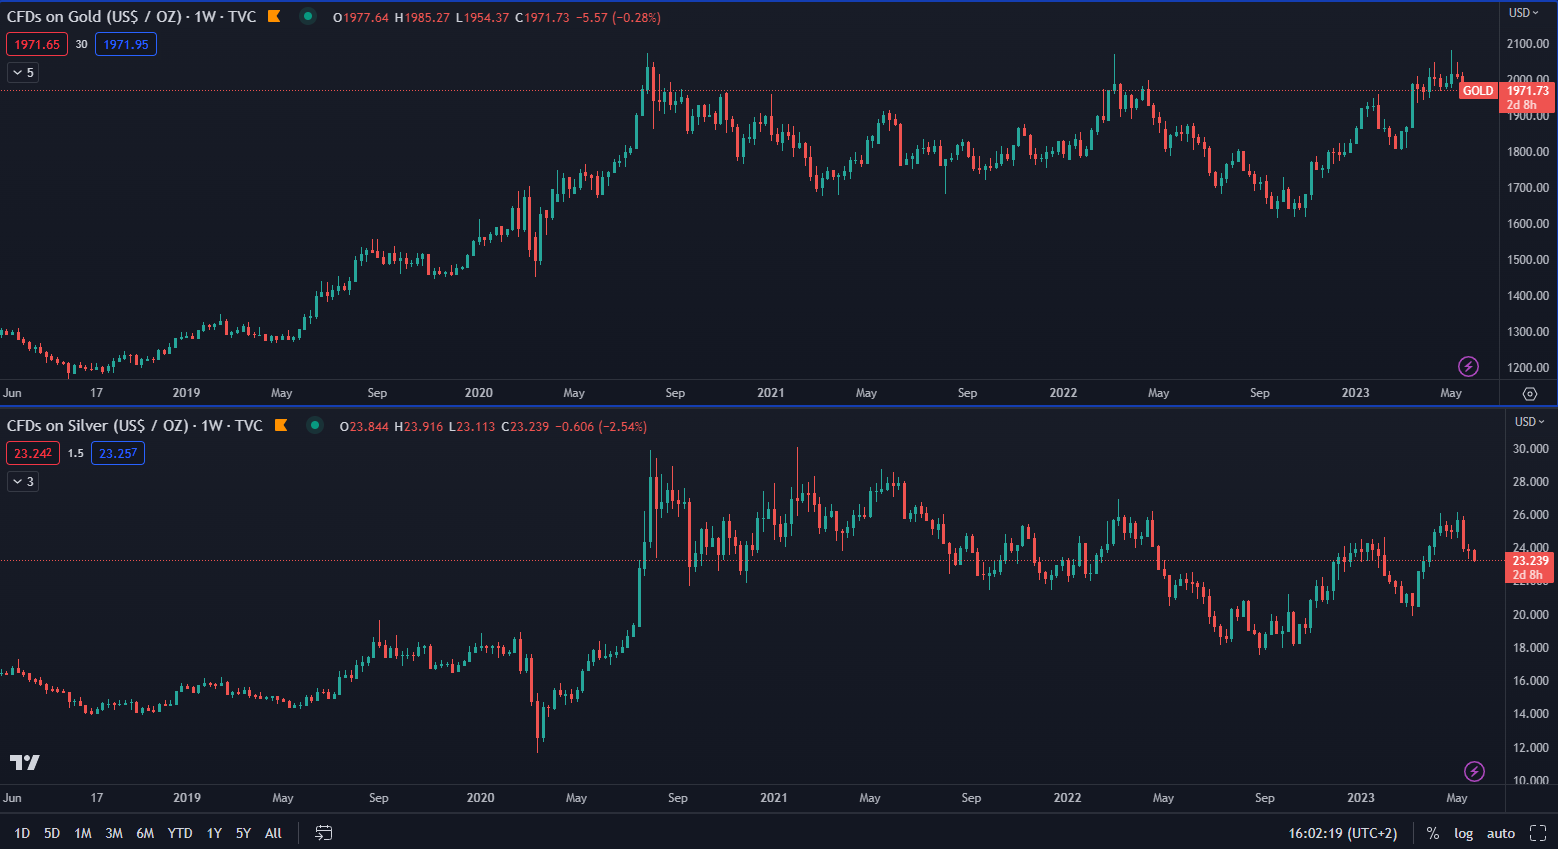Viewport: 1558px width, 849px height.
Task: Select the YTD time range
Action: (x=180, y=833)
